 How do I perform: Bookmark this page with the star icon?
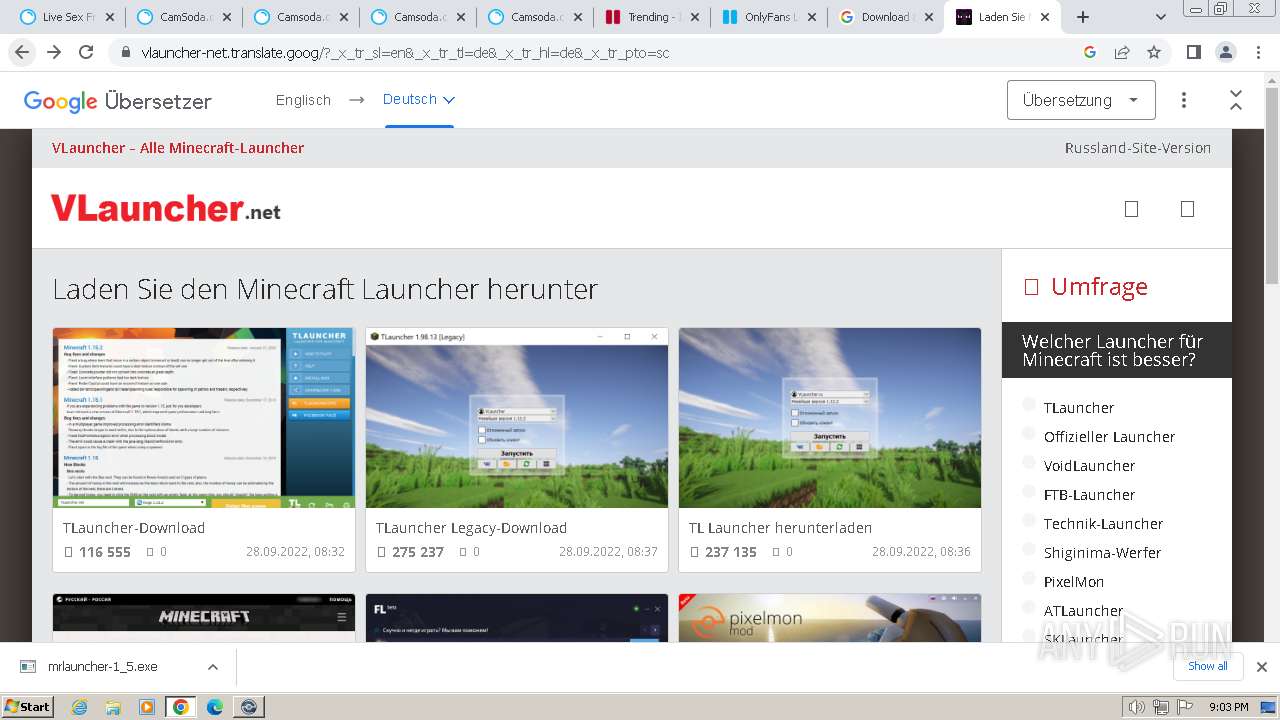click(x=1154, y=52)
